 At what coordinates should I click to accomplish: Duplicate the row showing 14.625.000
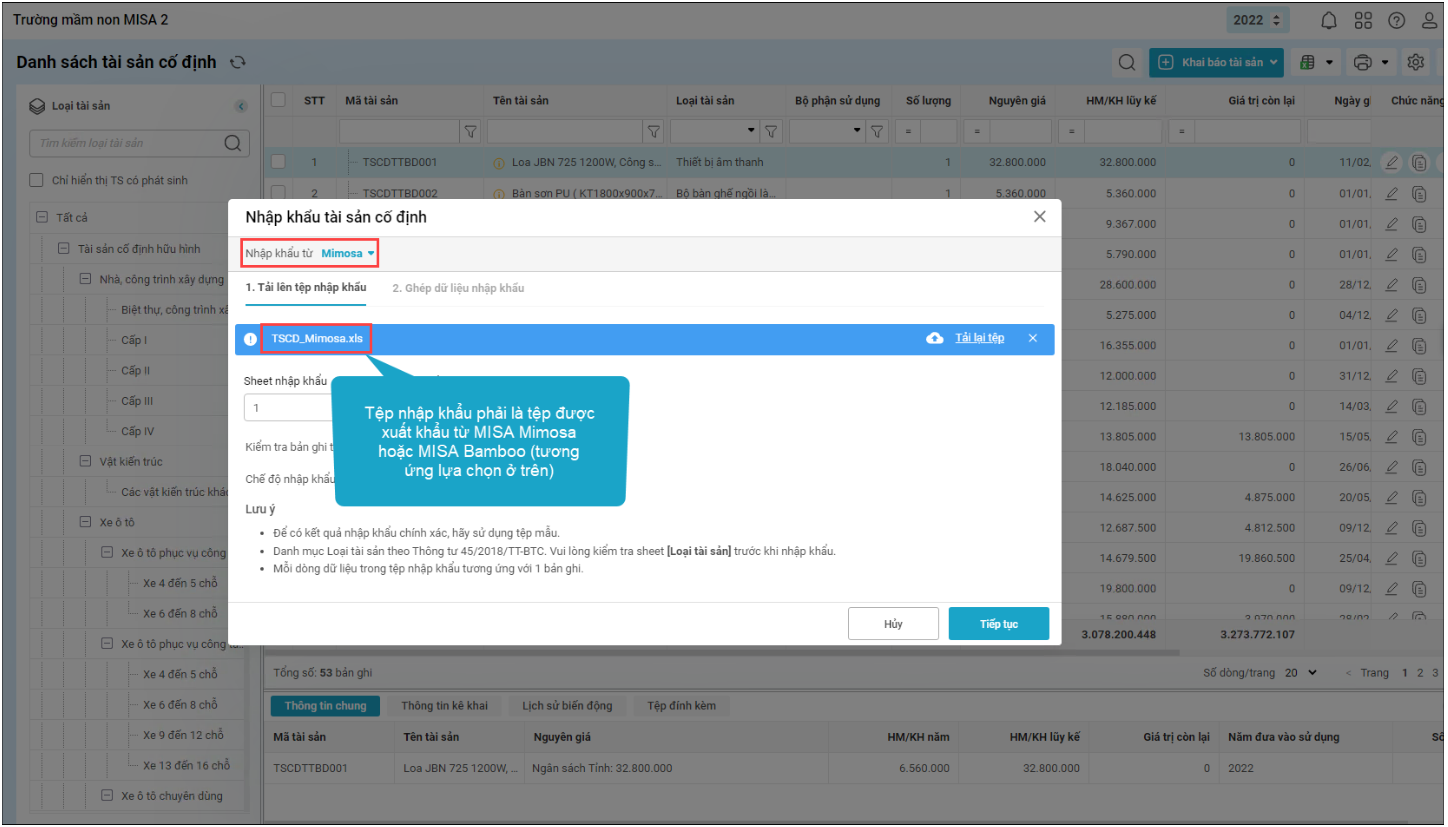click(1419, 497)
